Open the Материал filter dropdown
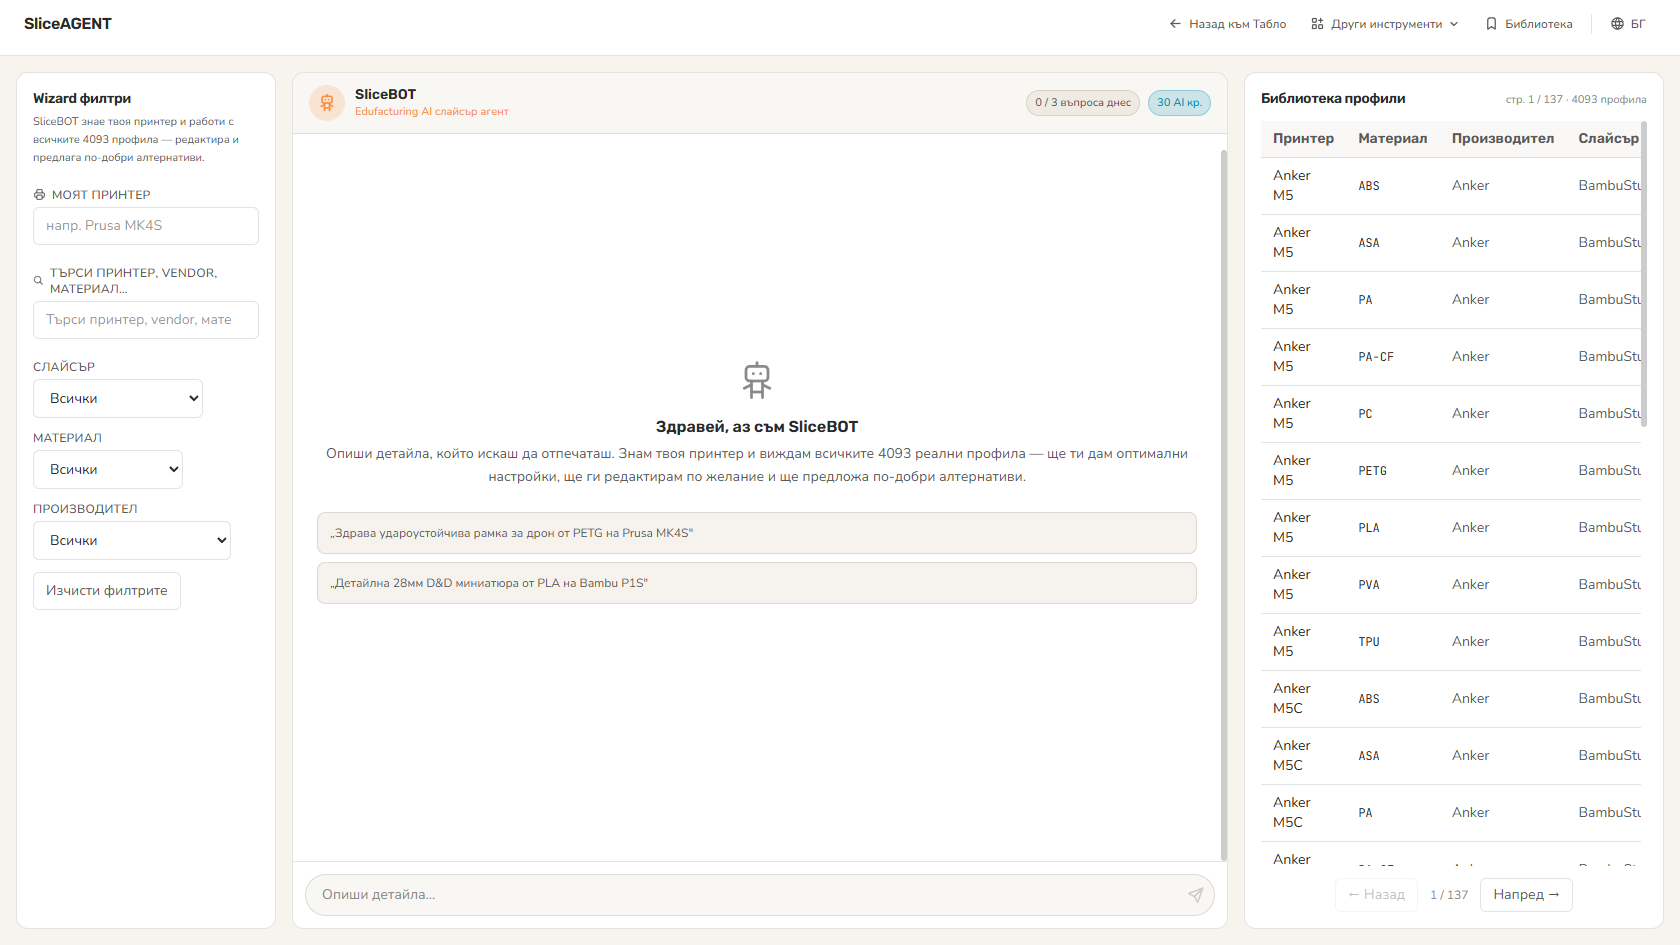This screenshot has width=1680, height=945. [x=108, y=469]
